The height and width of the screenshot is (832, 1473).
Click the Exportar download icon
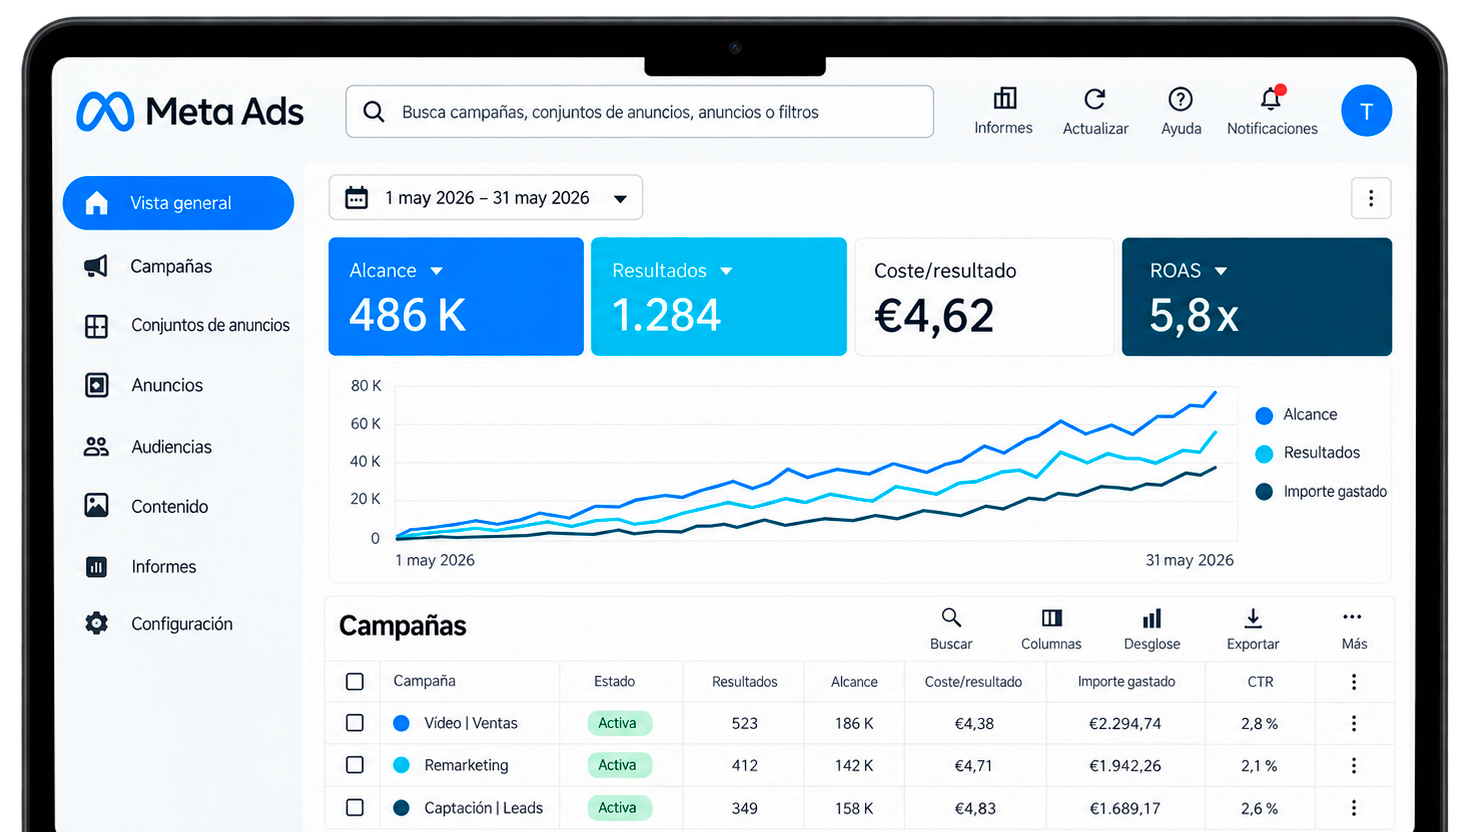point(1253,618)
